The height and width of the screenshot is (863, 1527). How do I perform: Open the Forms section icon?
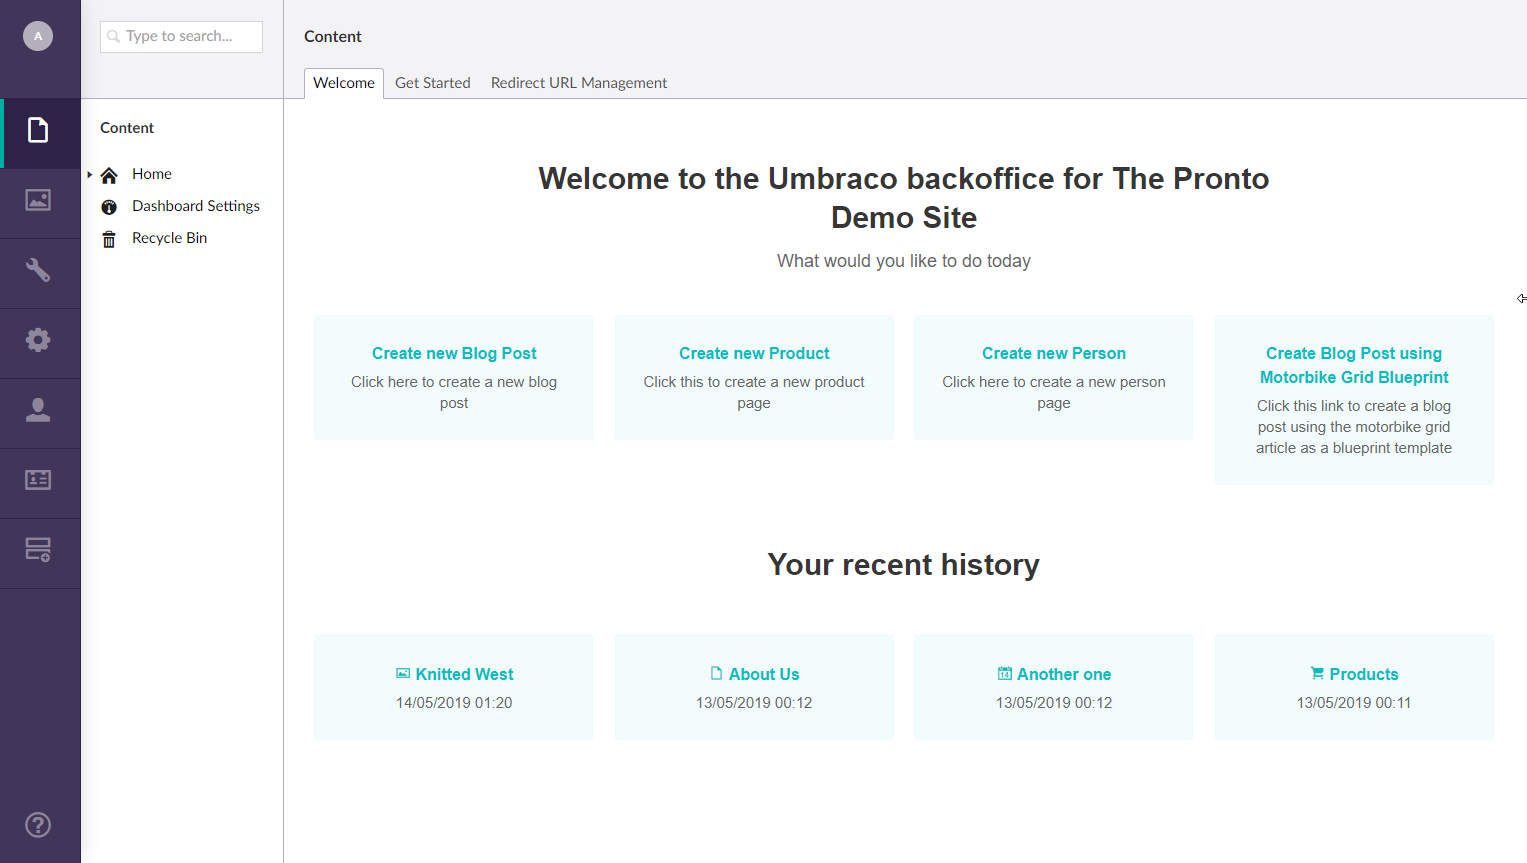coord(38,550)
